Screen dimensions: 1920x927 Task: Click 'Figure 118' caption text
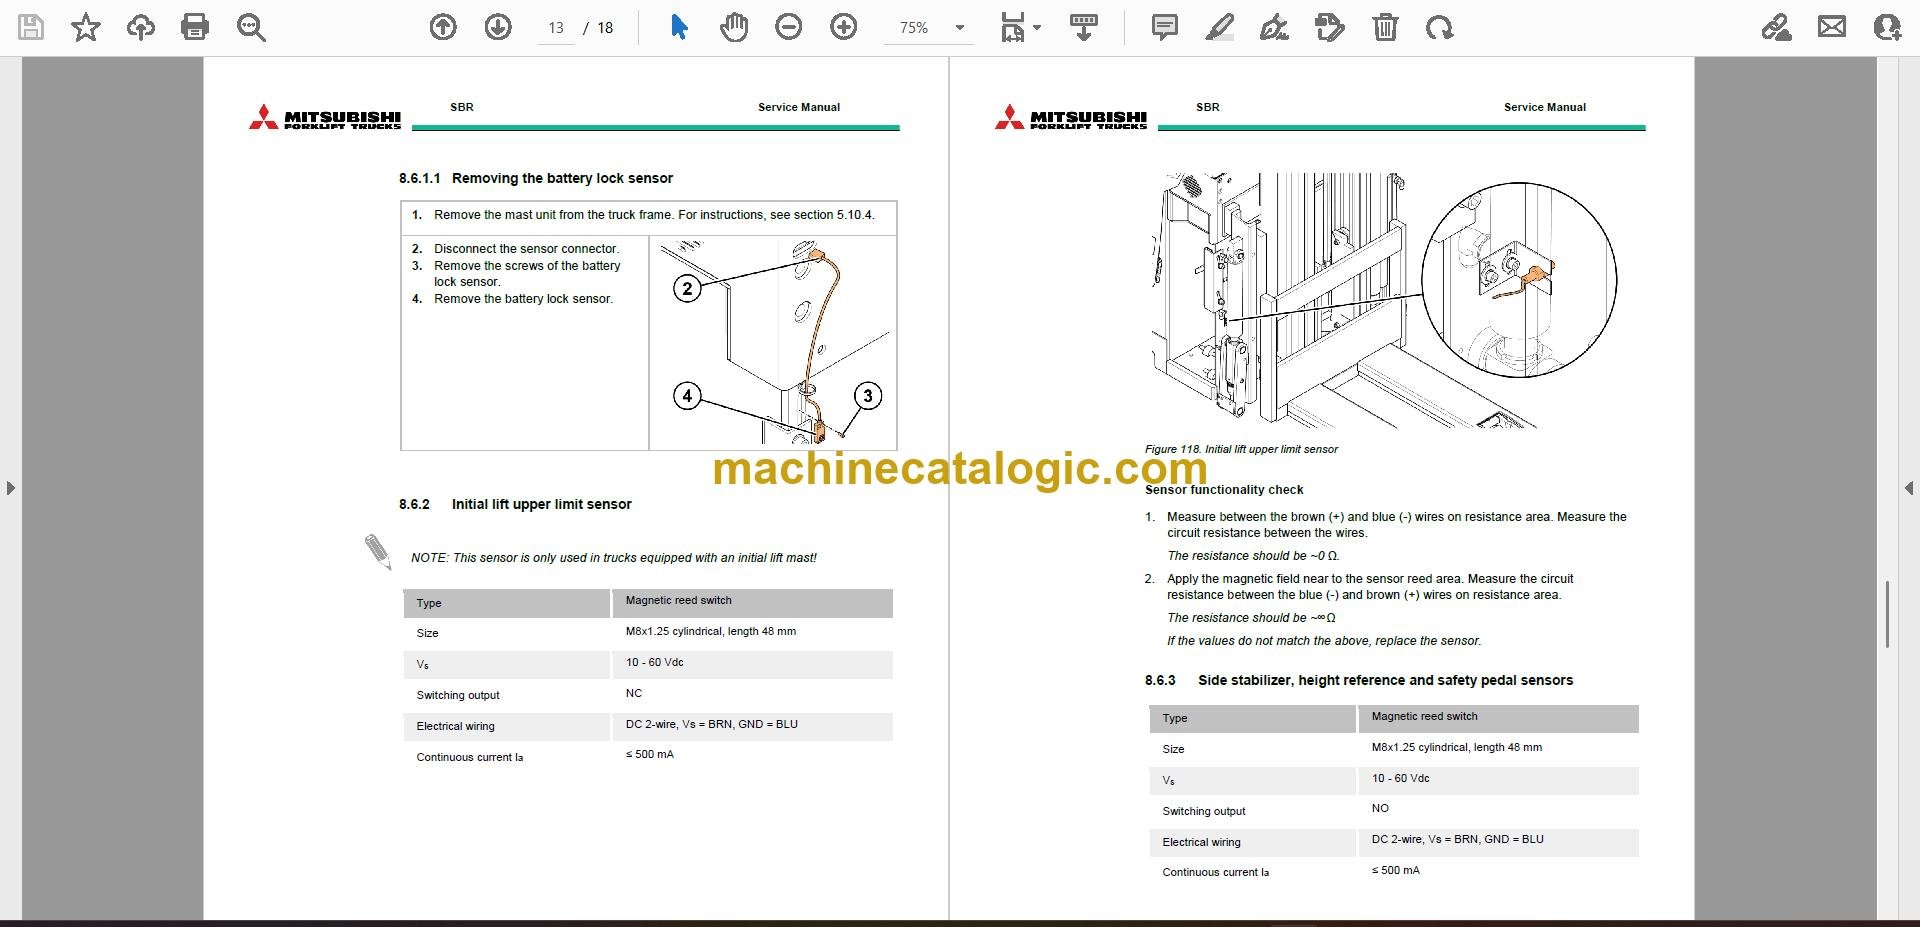coord(1241,449)
